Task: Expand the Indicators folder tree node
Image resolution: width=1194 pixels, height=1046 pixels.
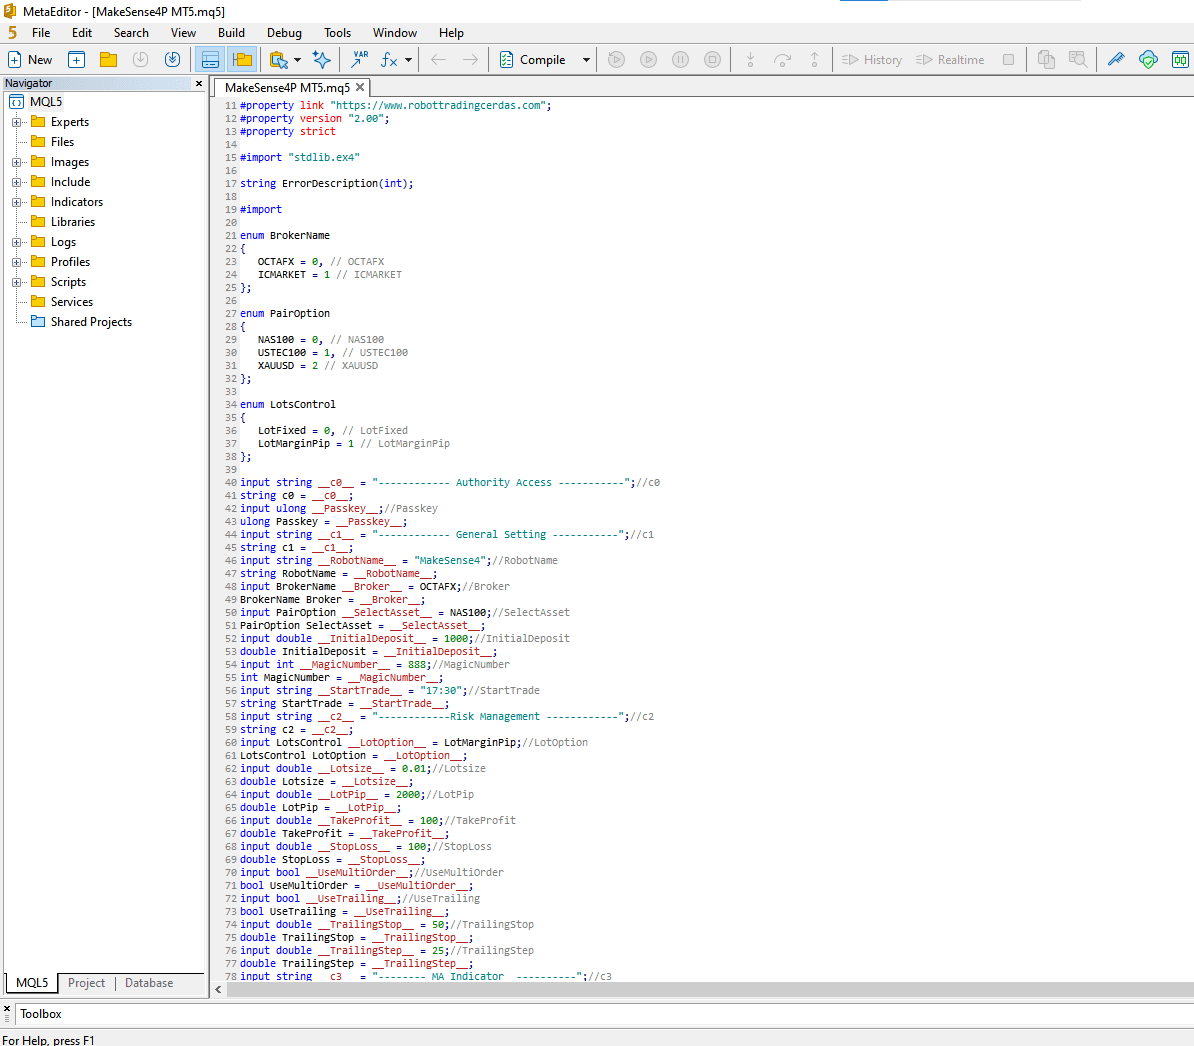Action: tap(16, 202)
